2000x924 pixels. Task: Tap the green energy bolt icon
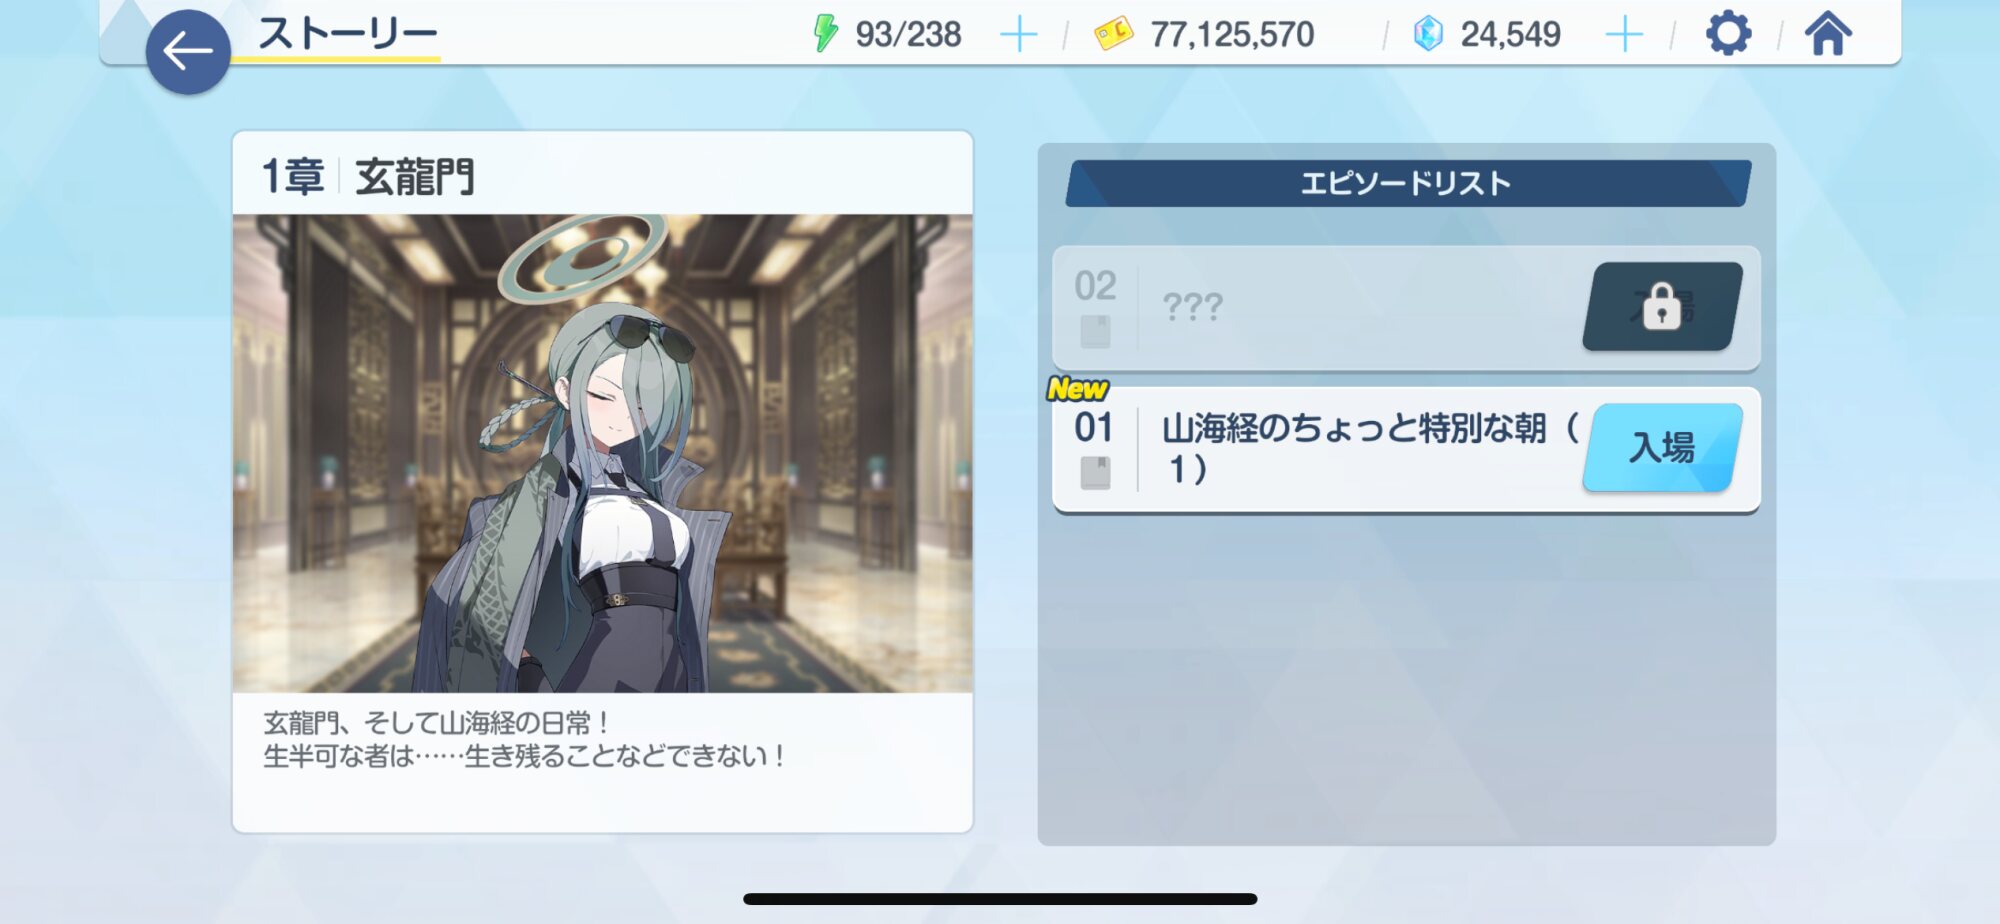(825, 34)
